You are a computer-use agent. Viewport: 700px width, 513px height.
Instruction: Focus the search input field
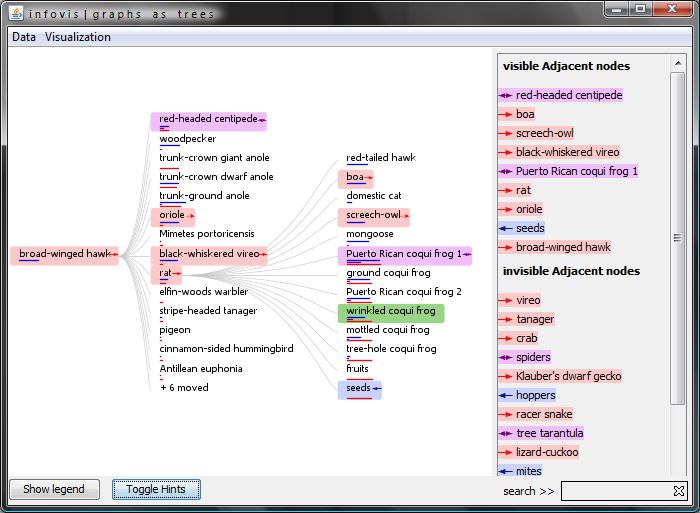point(617,491)
